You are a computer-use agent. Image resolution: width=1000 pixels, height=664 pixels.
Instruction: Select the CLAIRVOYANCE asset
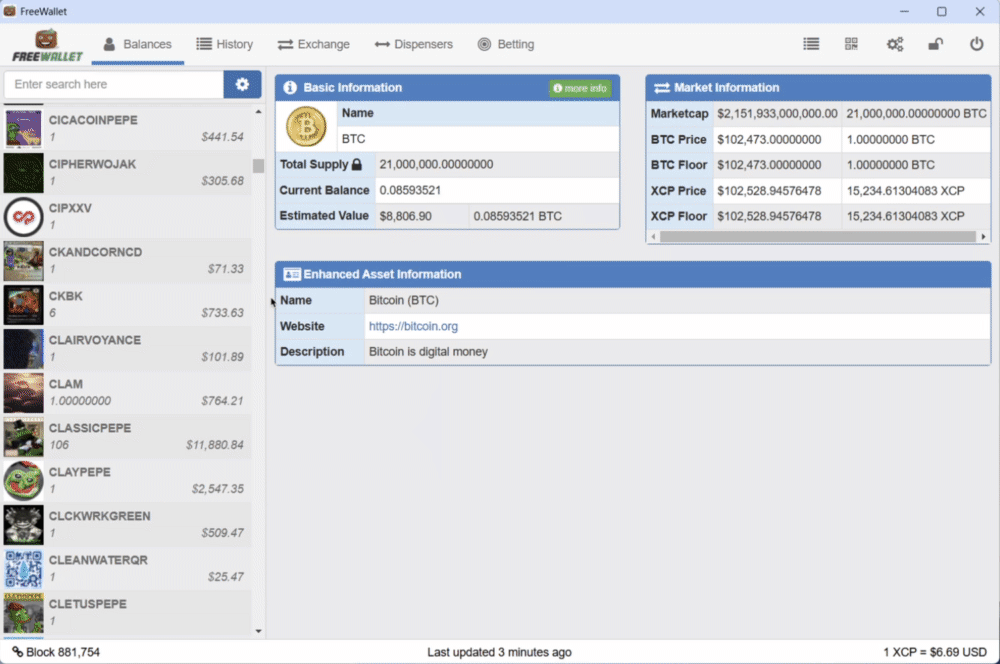(x=127, y=348)
